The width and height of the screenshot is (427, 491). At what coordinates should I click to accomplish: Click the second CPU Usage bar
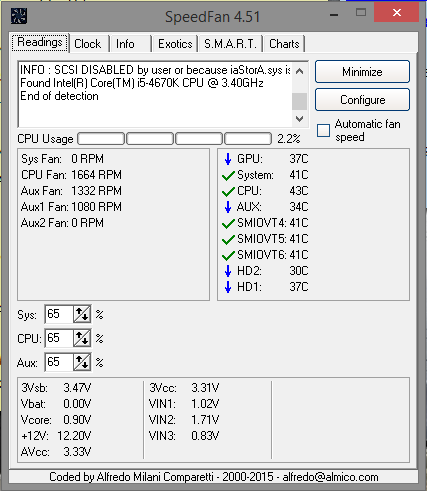pos(150,139)
